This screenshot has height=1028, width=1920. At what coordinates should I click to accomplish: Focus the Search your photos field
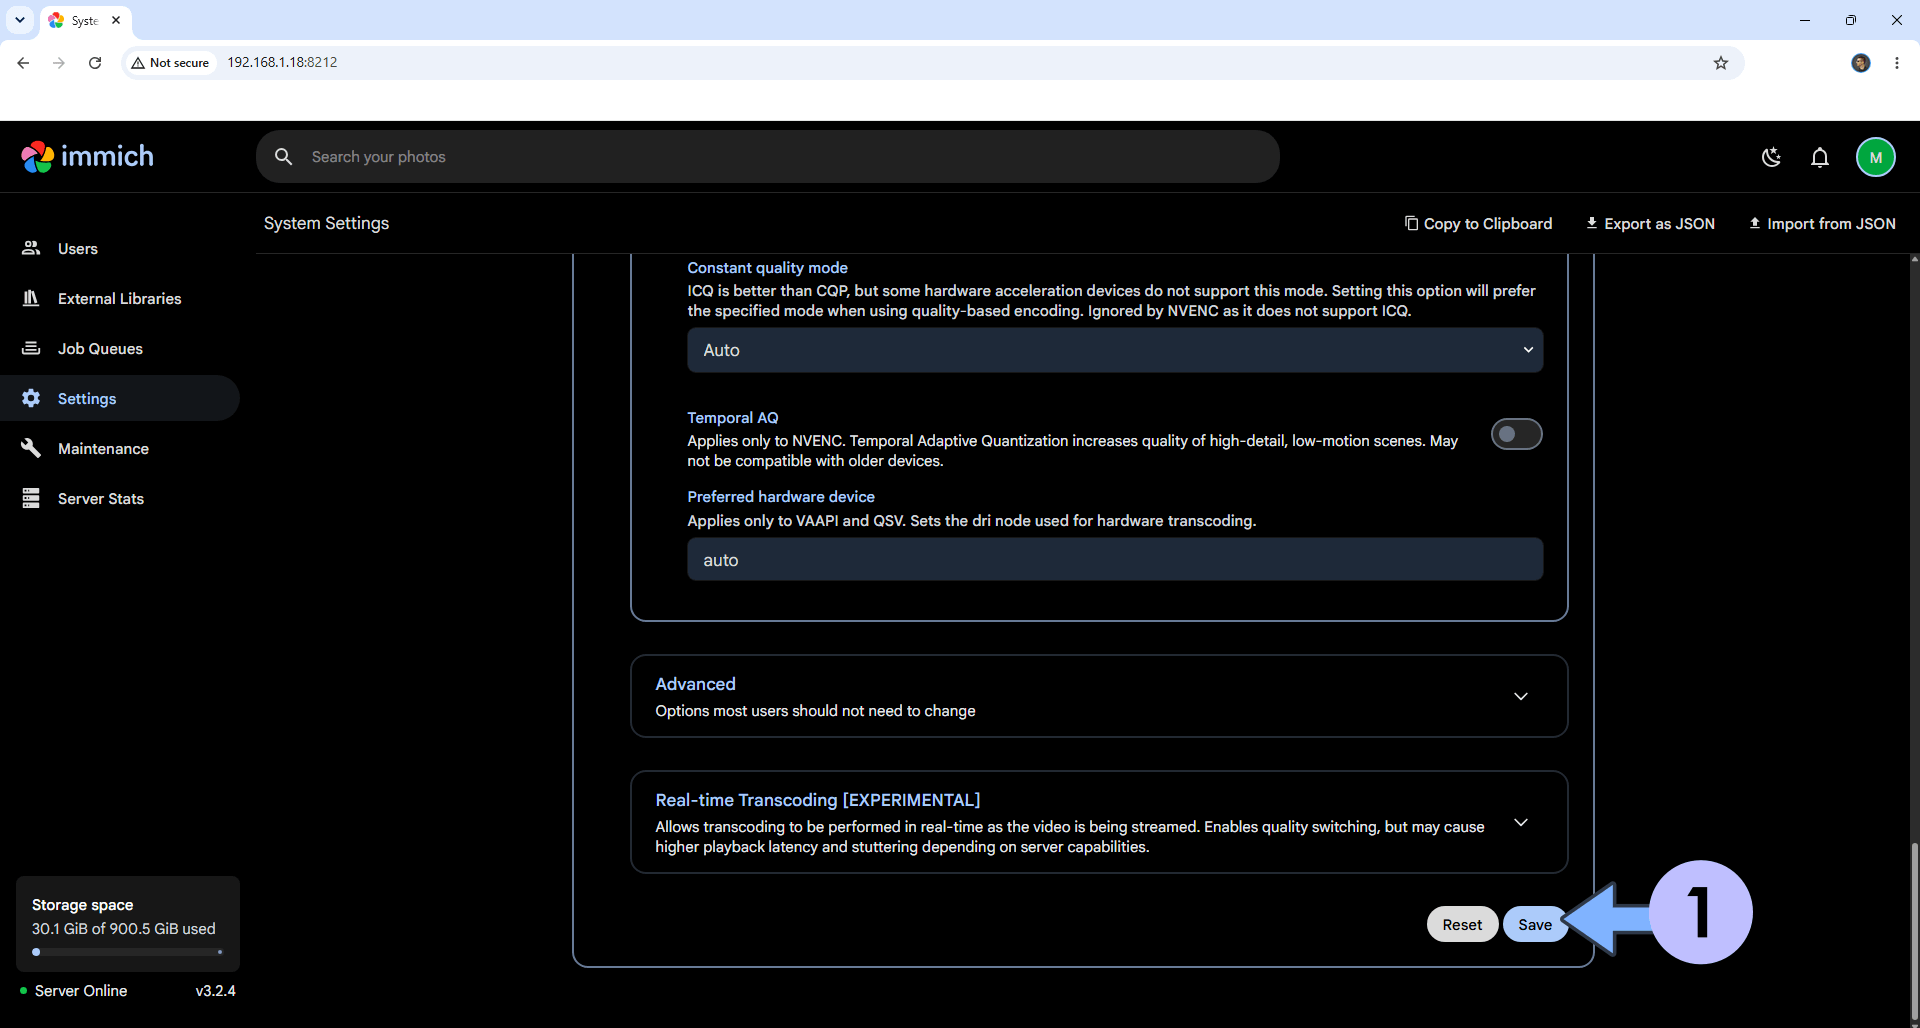tap(768, 157)
